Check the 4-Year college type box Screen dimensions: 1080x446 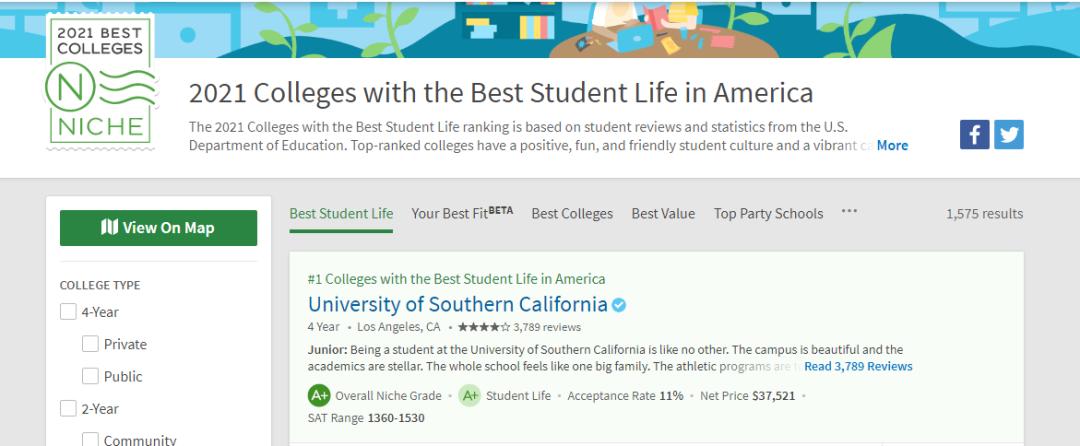[x=68, y=312]
